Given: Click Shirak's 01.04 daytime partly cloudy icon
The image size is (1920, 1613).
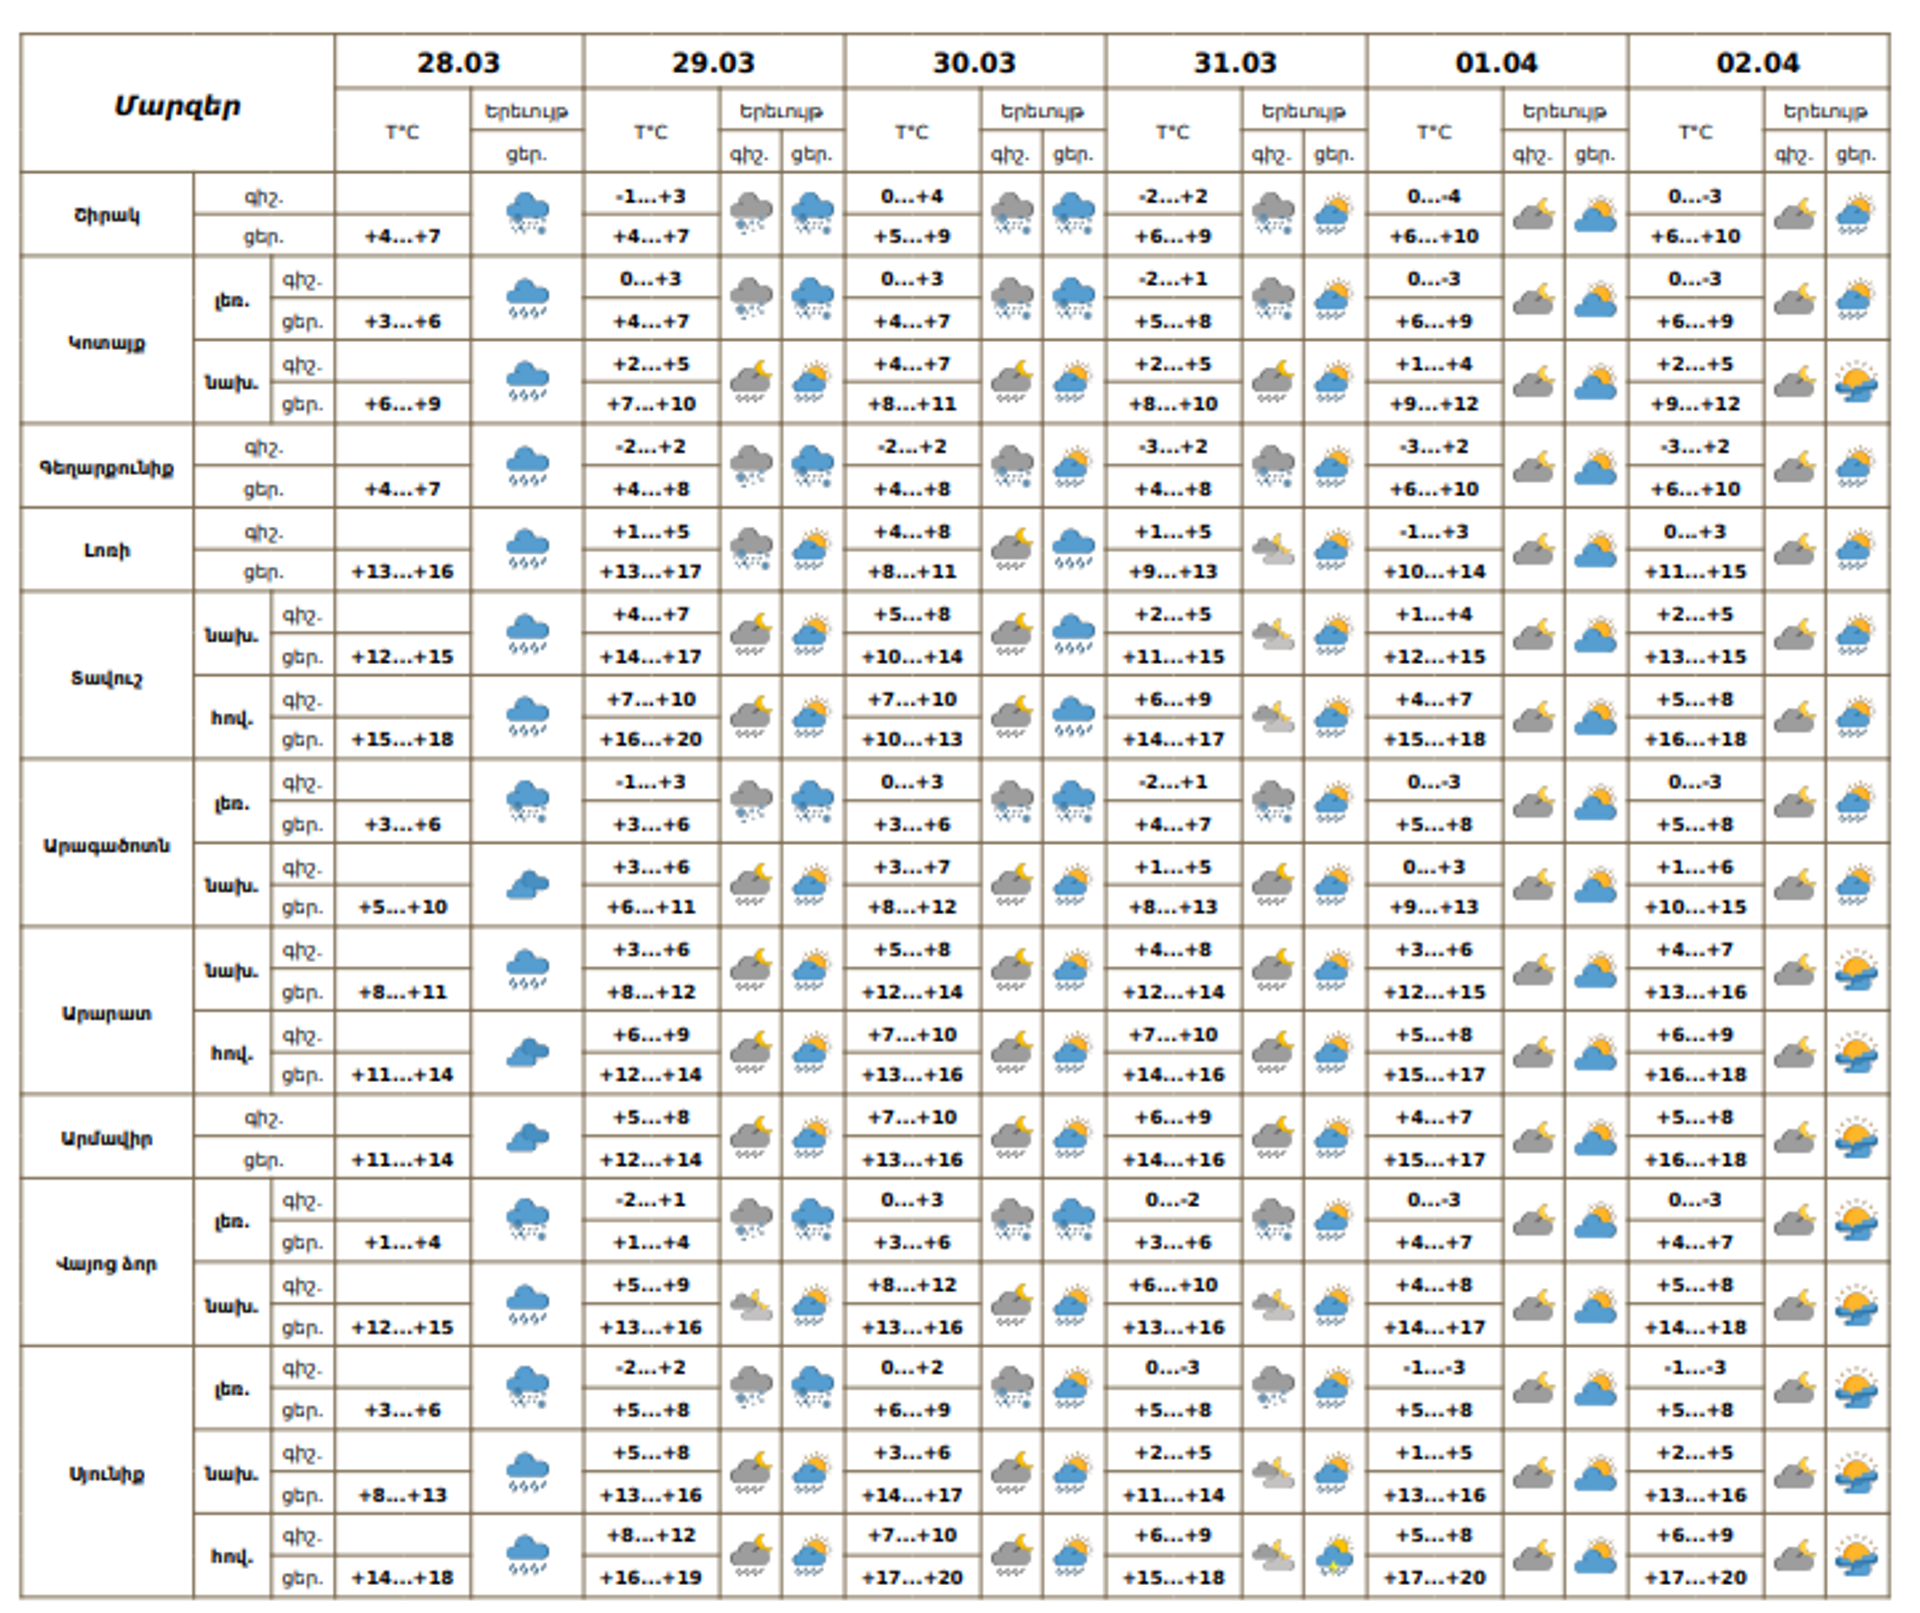Looking at the screenshot, I should click(1595, 214).
